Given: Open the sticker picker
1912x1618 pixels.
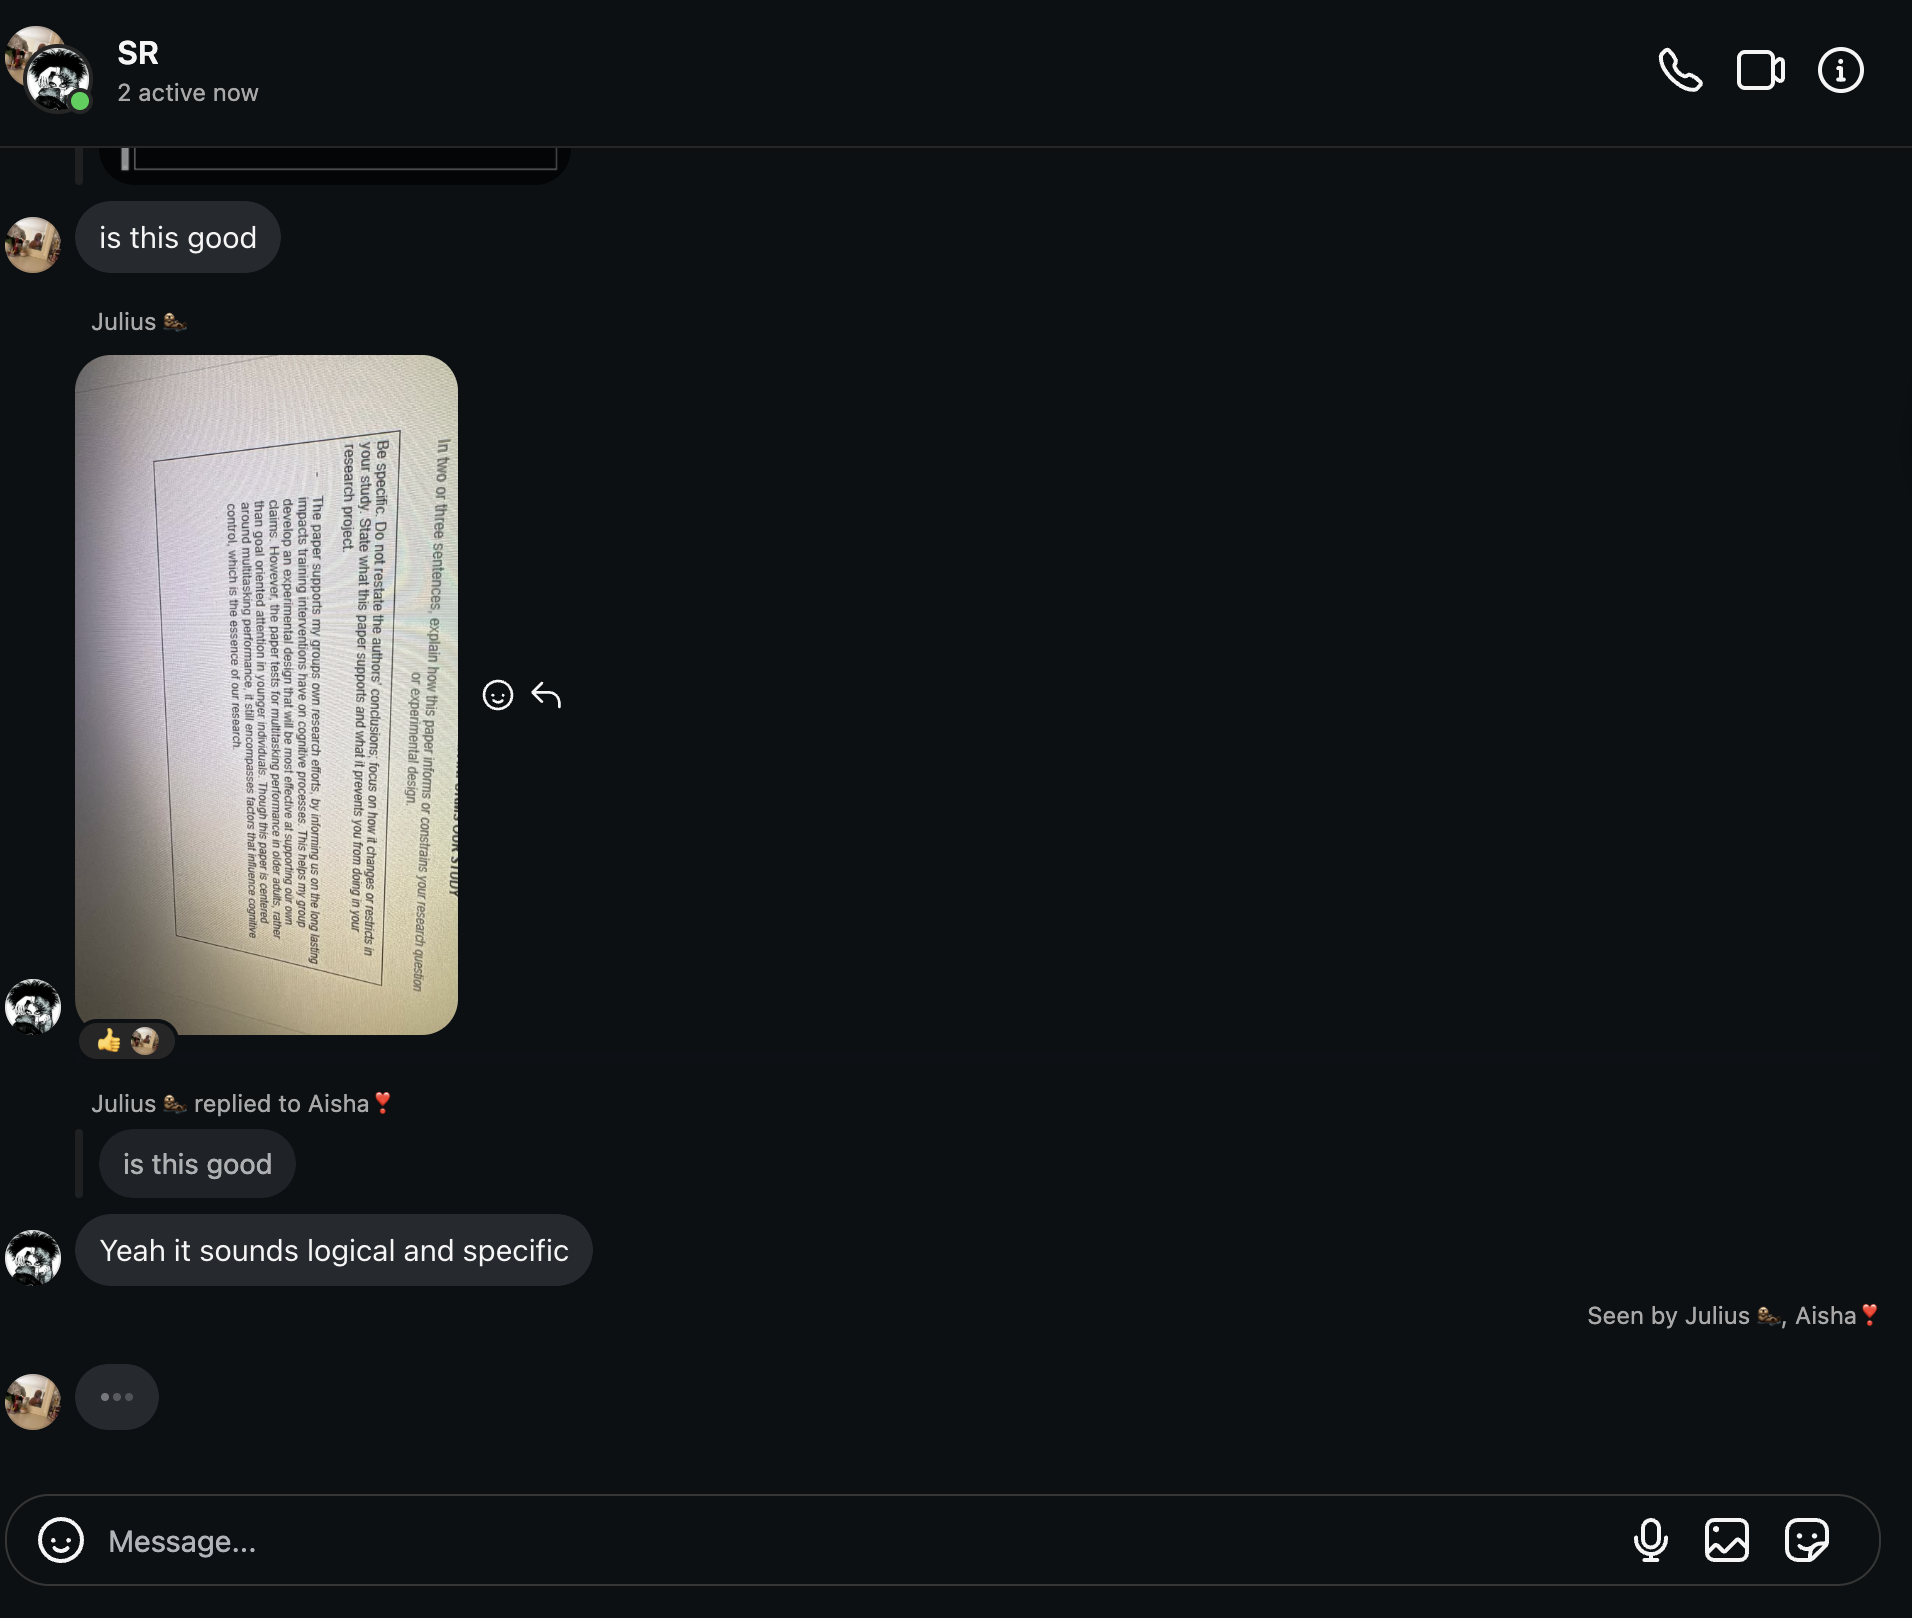Looking at the screenshot, I should pos(1806,1540).
